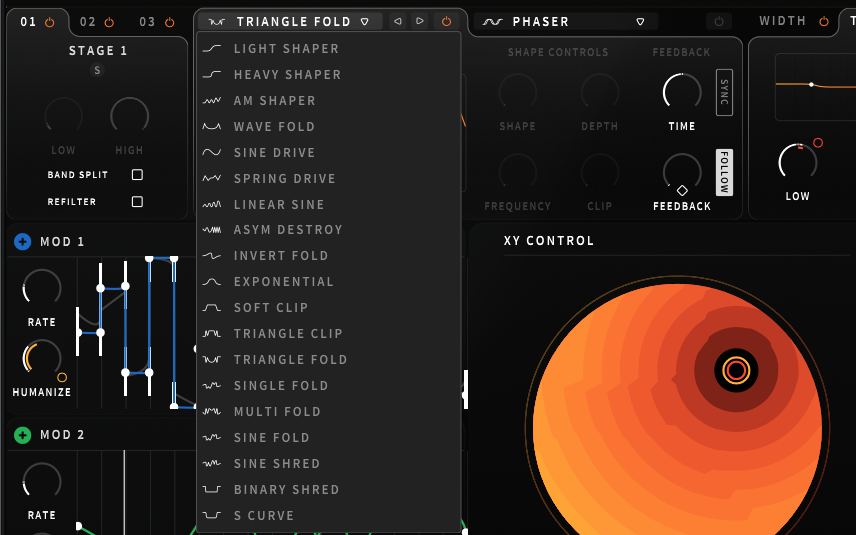Choose Sine Drive from list
Image resolution: width=856 pixels, height=535 pixels.
329,152
